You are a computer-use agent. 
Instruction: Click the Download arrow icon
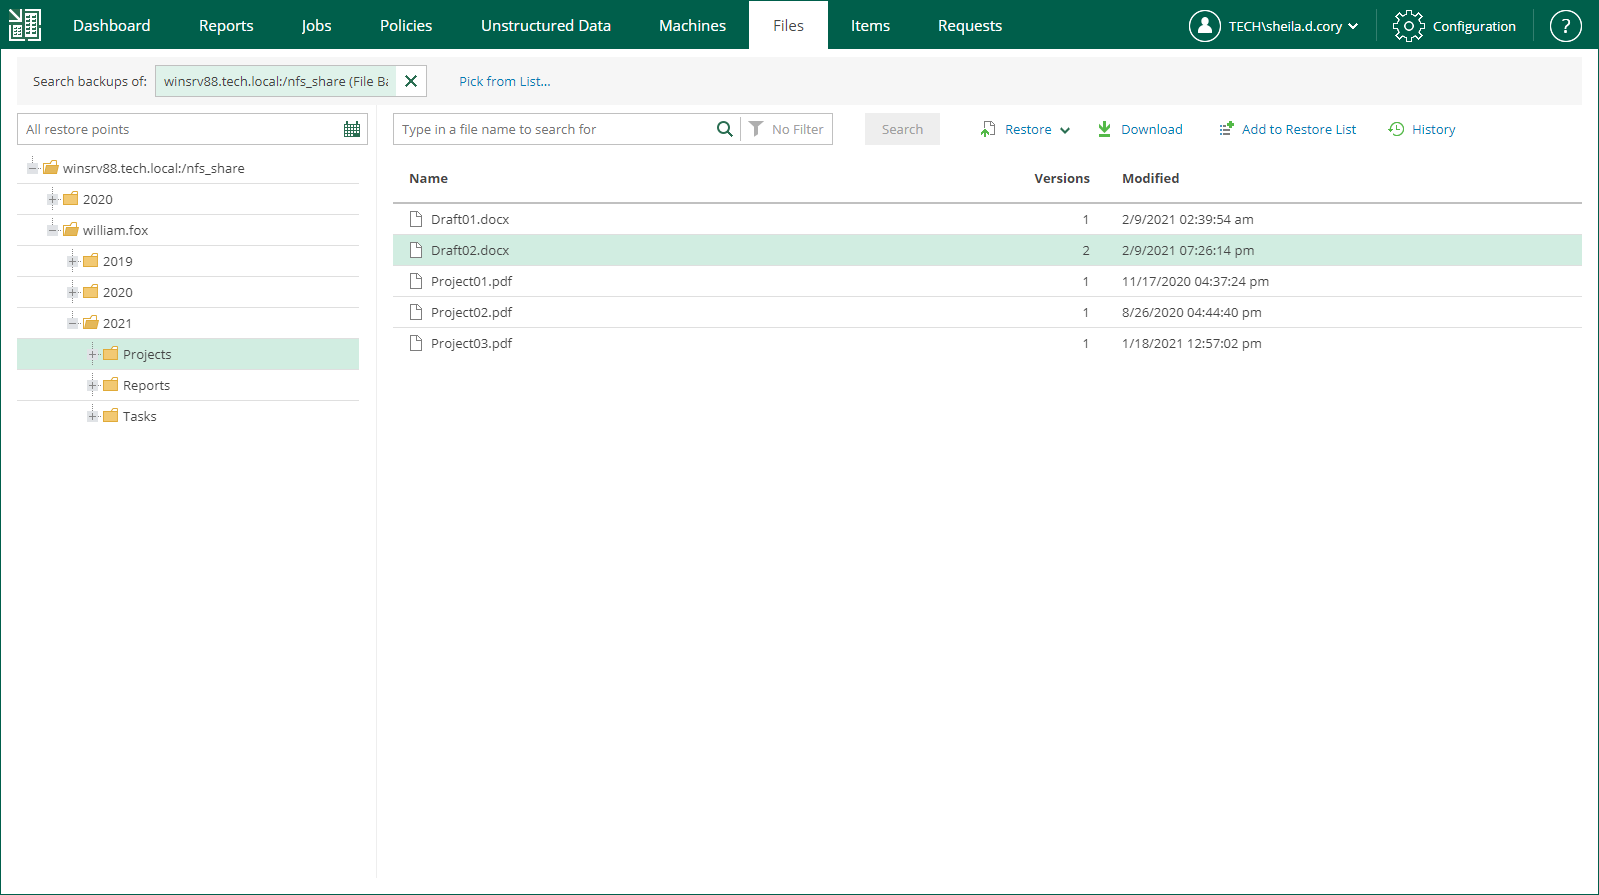pyautogui.click(x=1104, y=129)
